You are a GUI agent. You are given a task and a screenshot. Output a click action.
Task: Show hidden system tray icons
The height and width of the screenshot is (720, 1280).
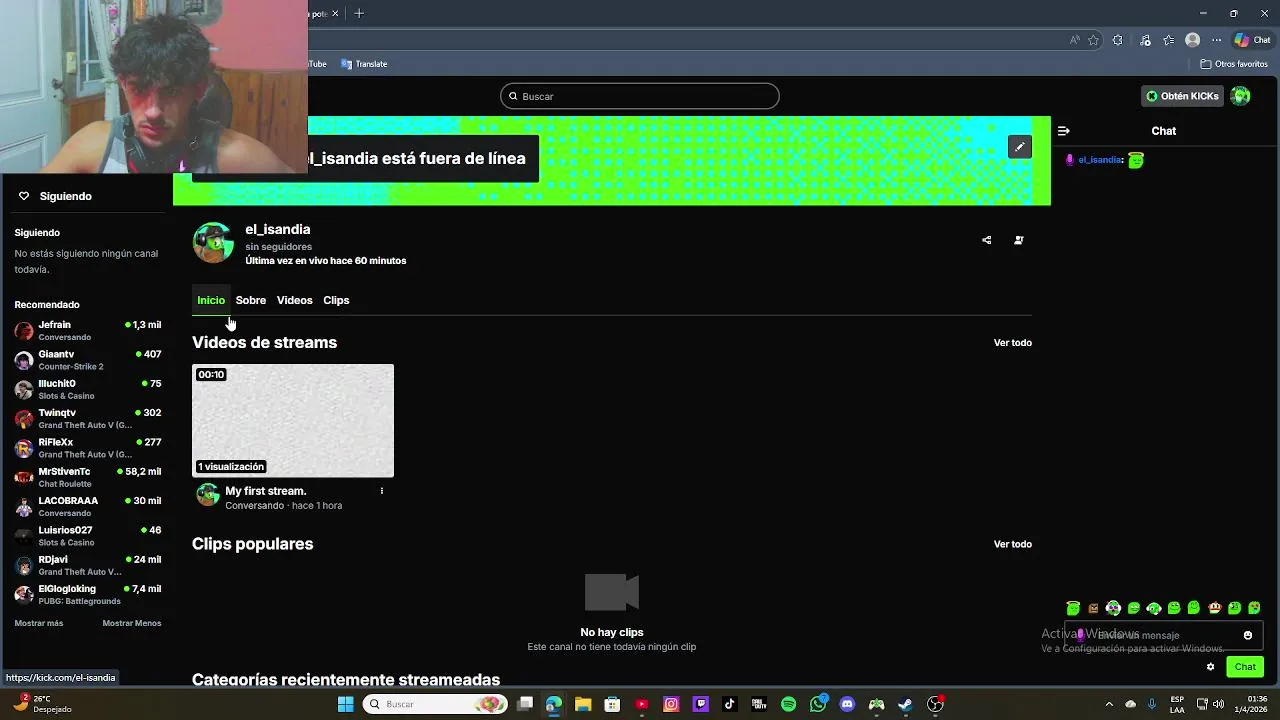click(1108, 704)
